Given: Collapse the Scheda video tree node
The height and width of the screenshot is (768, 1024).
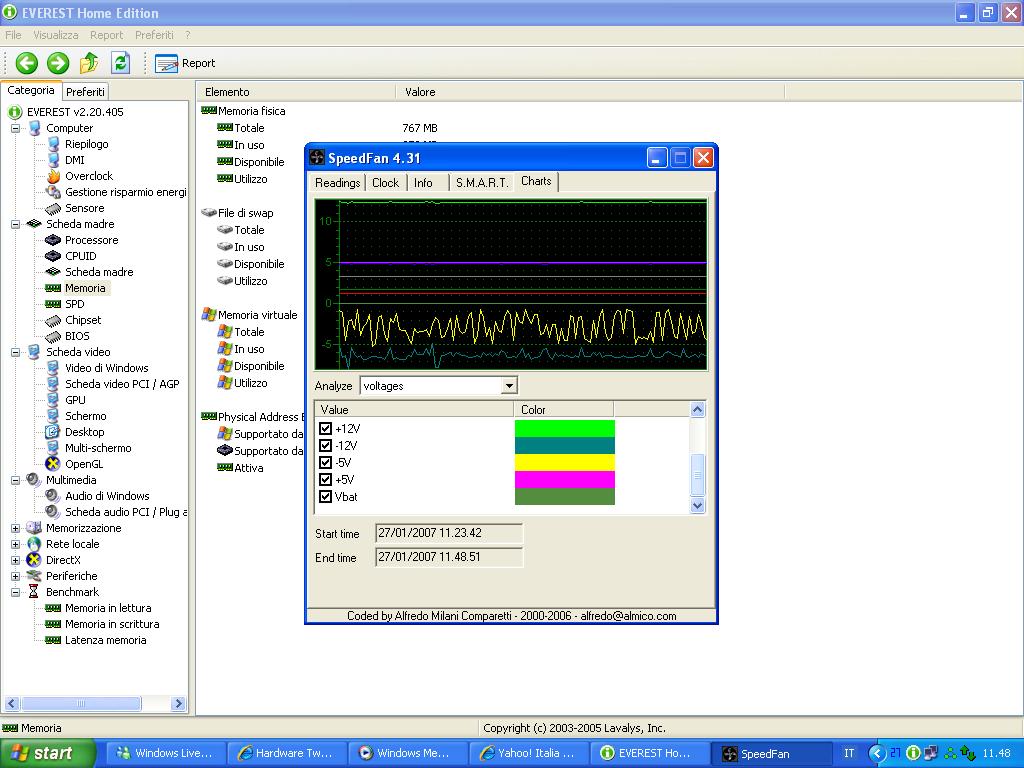Looking at the screenshot, I should (15, 352).
